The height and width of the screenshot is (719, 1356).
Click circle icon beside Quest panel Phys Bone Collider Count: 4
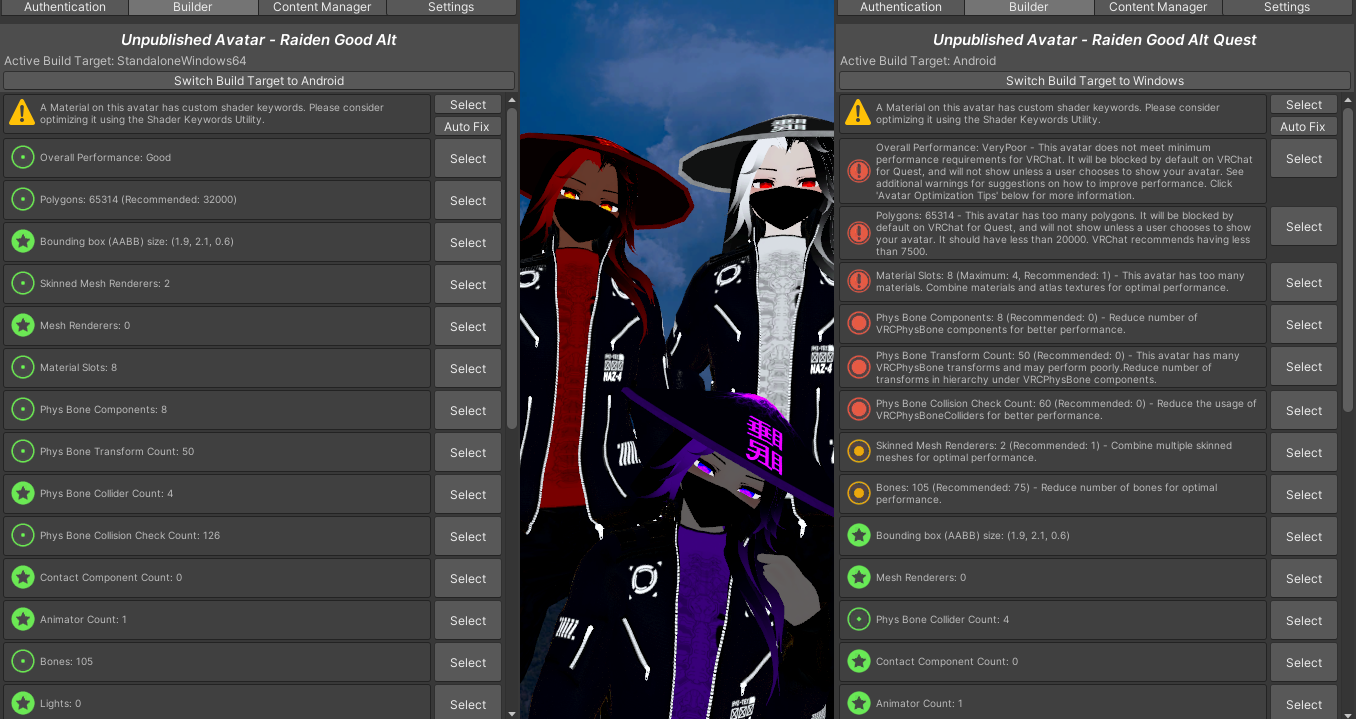pos(858,619)
